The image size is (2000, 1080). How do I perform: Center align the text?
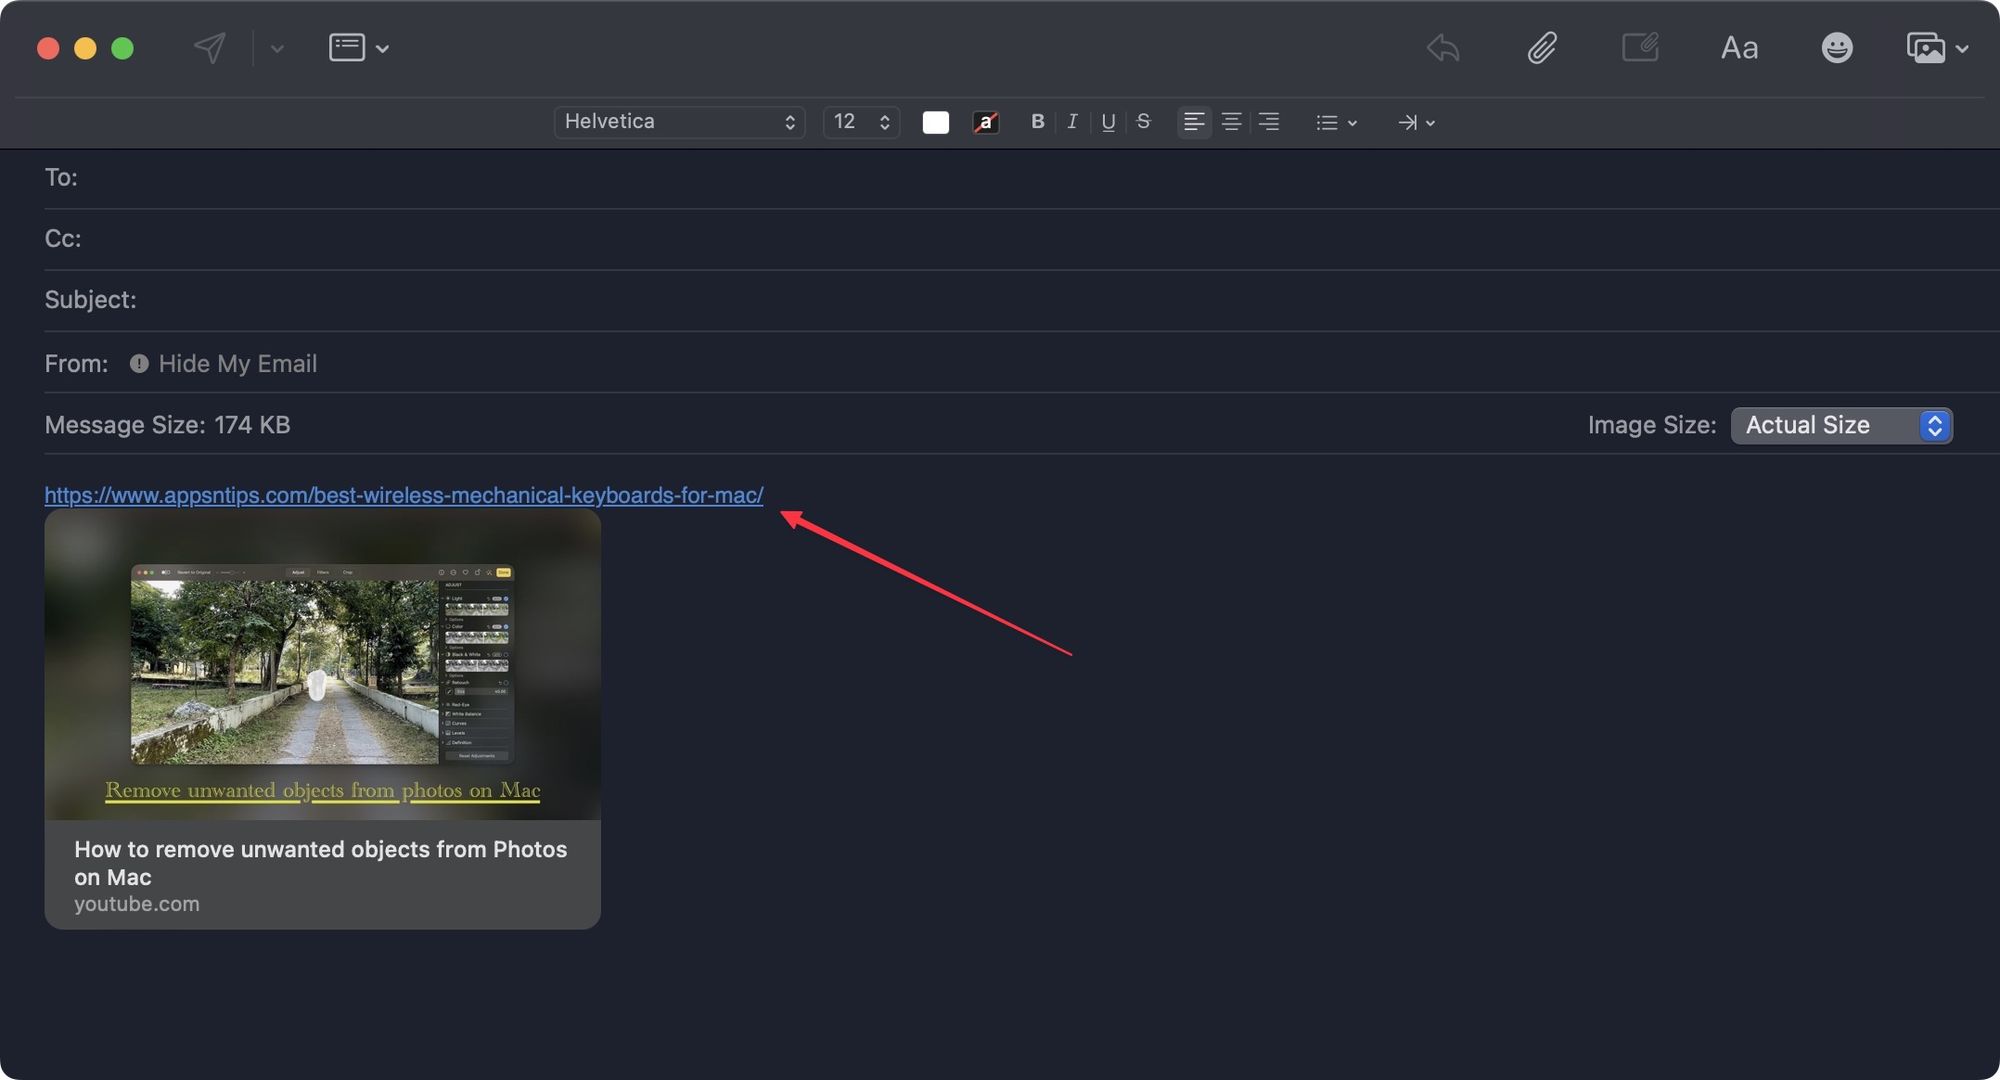click(1232, 122)
